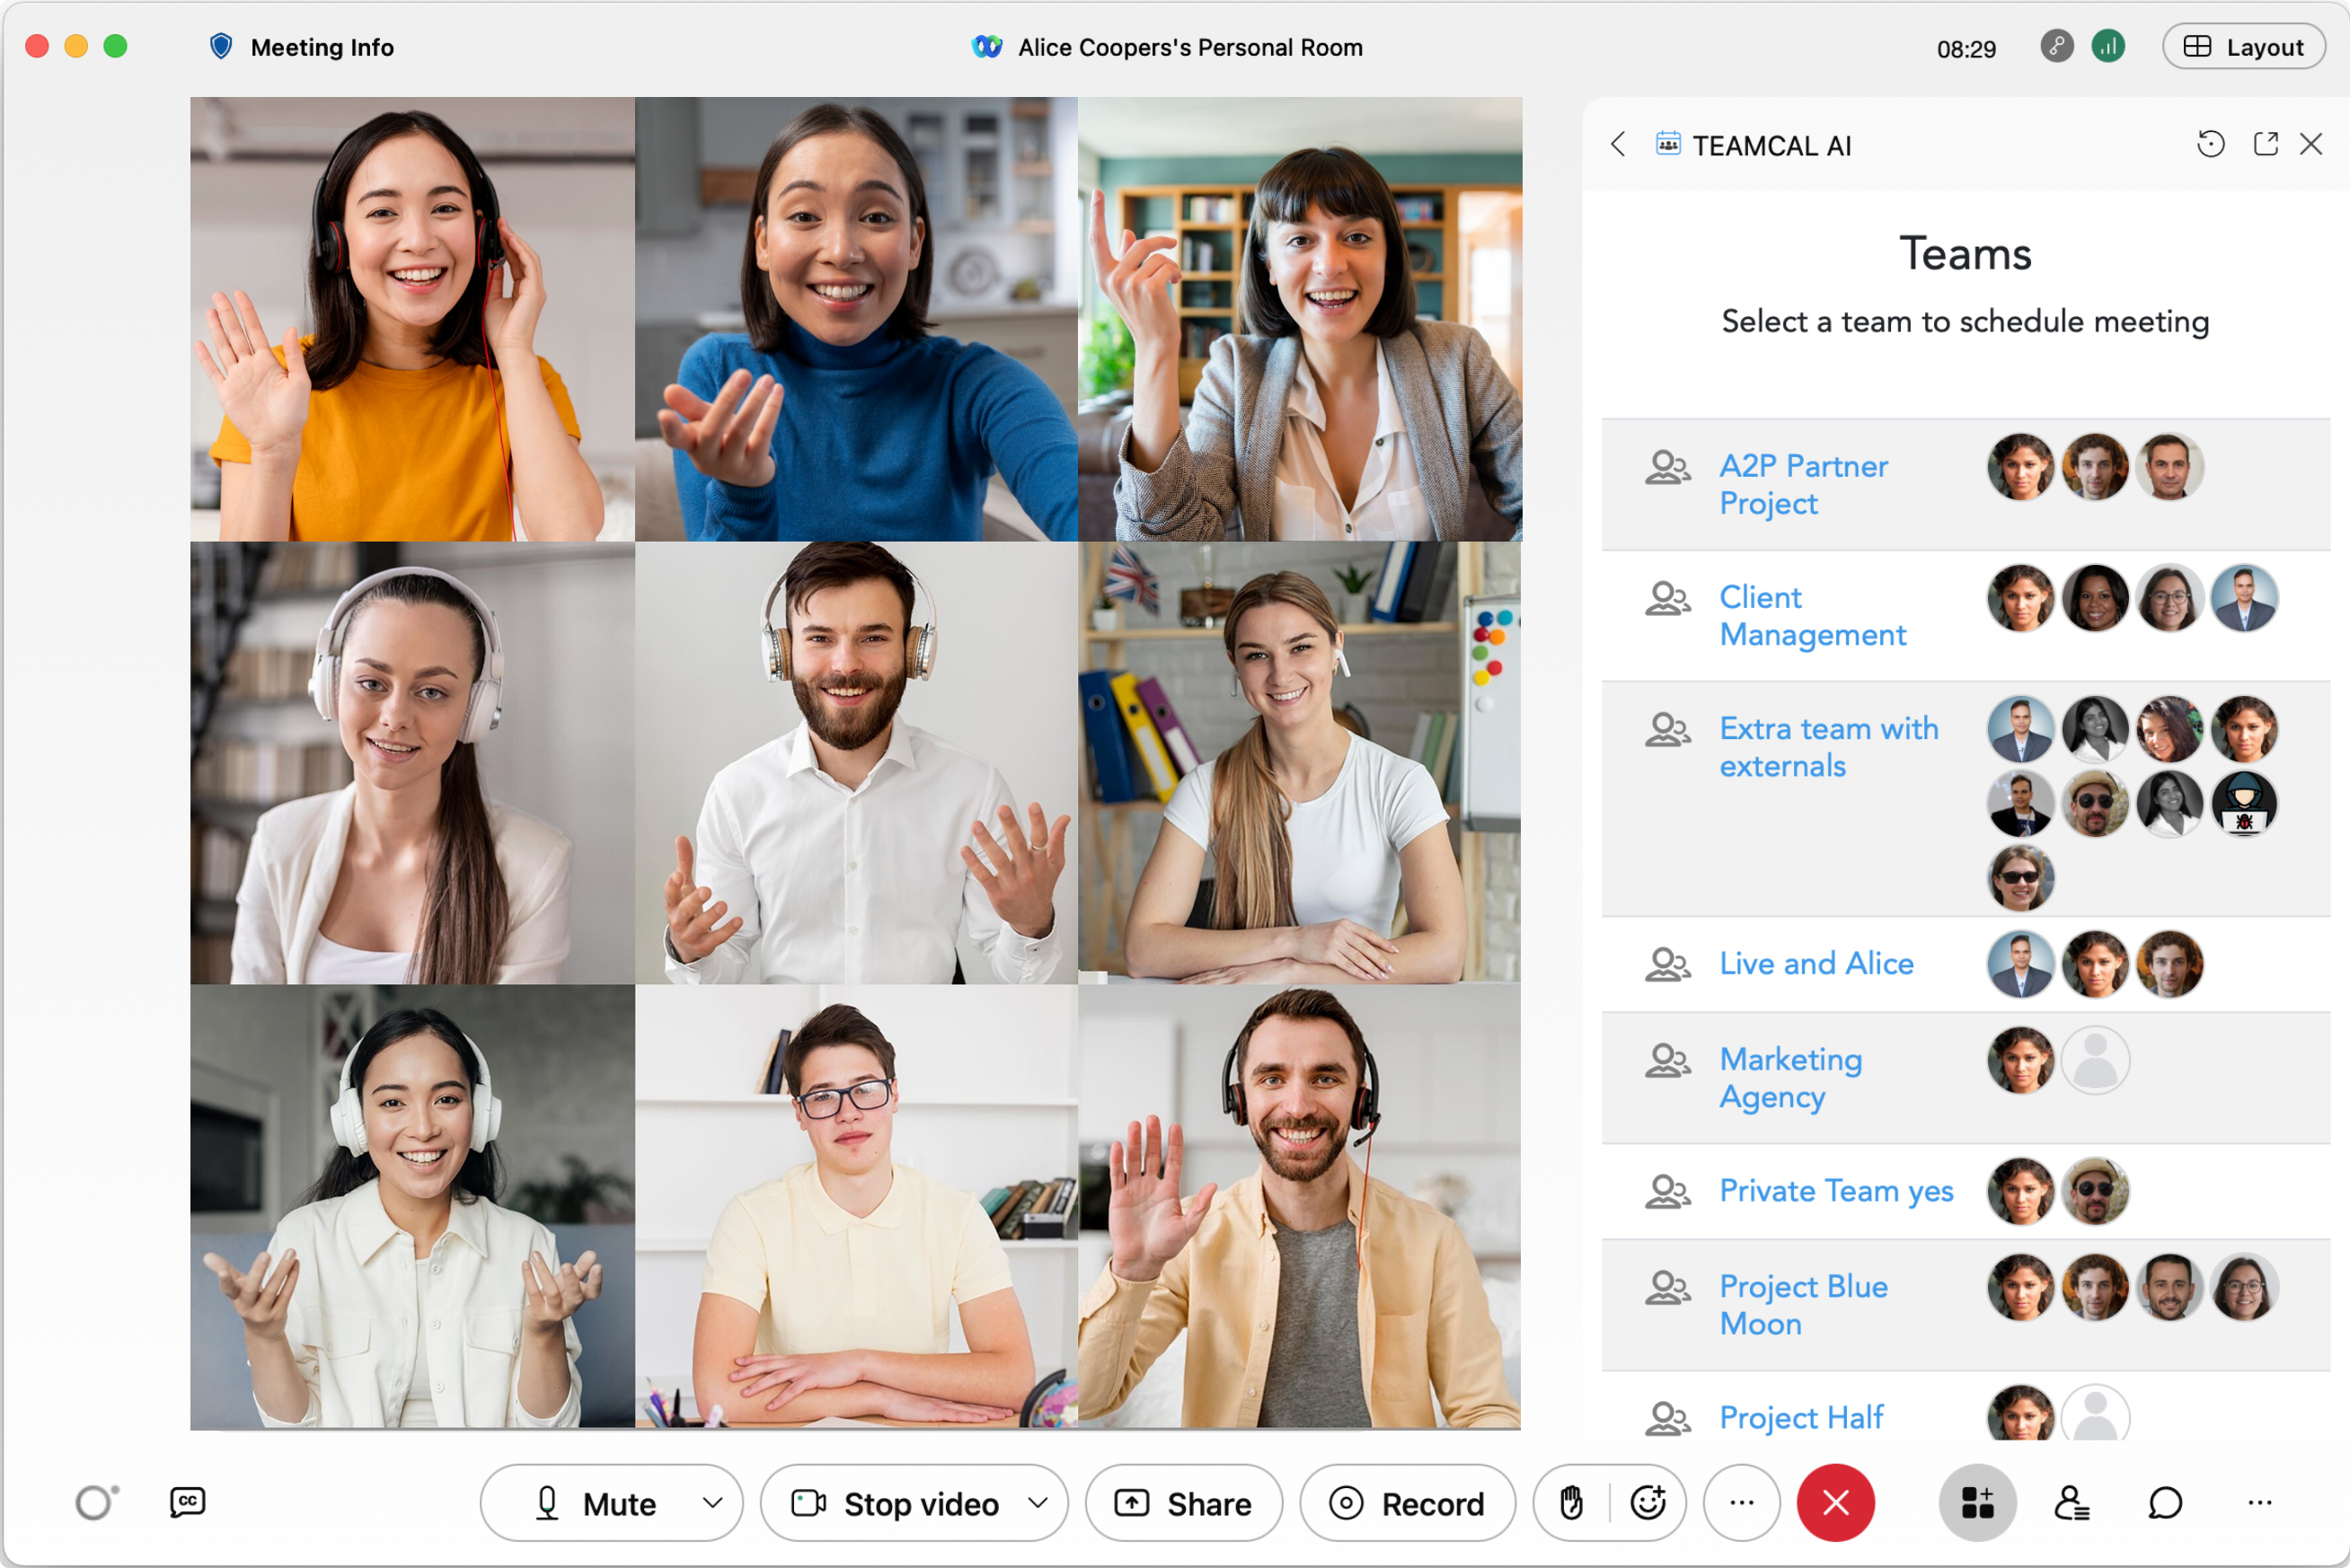Open more options next to reactions
Image resolution: width=2350 pixels, height=1568 pixels.
point(1741,1503)
